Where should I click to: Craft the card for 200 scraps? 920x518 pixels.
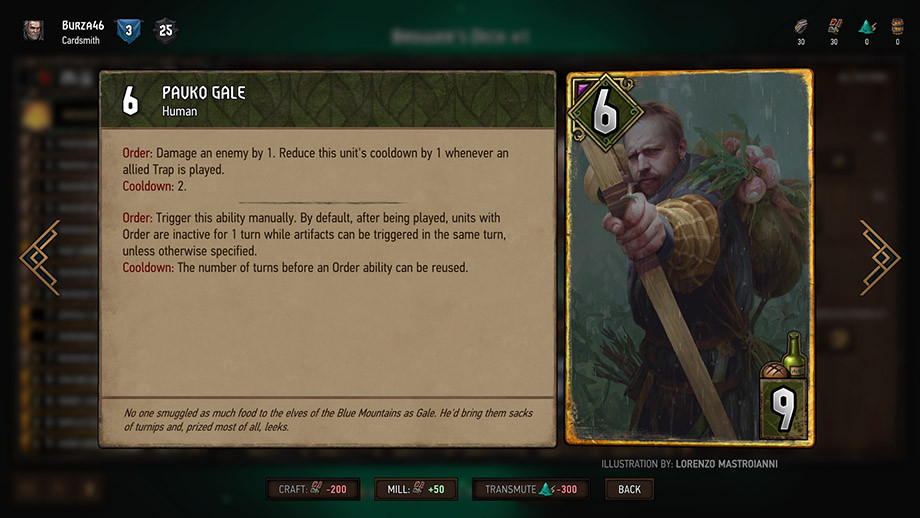[313, 489]
